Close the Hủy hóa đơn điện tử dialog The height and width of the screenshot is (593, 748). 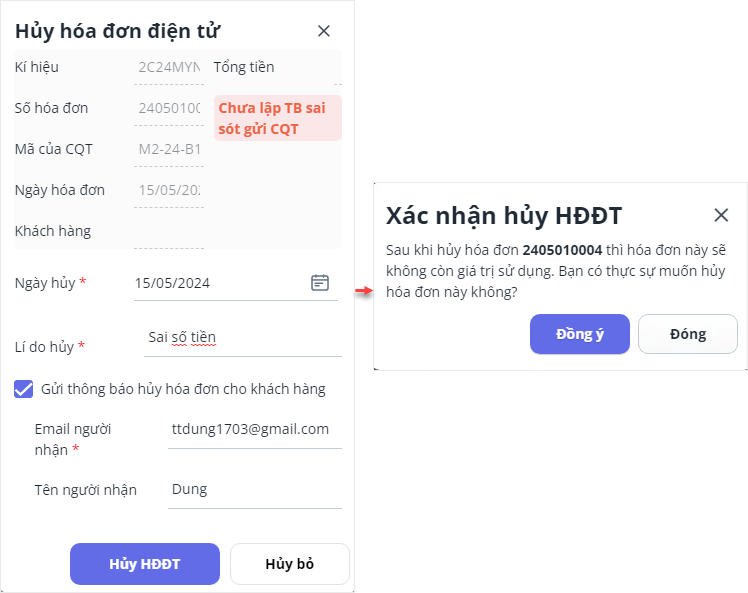point(323,31)
